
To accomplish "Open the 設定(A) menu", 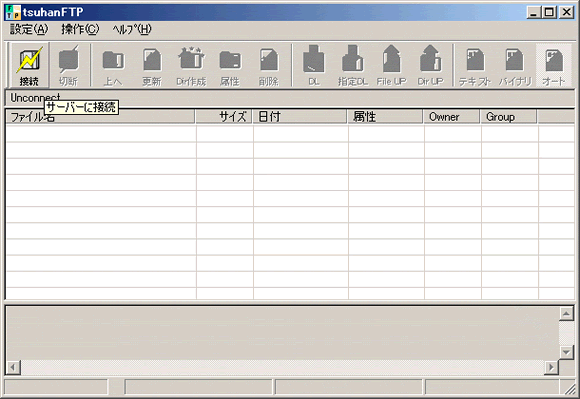I will click(29, 29).
